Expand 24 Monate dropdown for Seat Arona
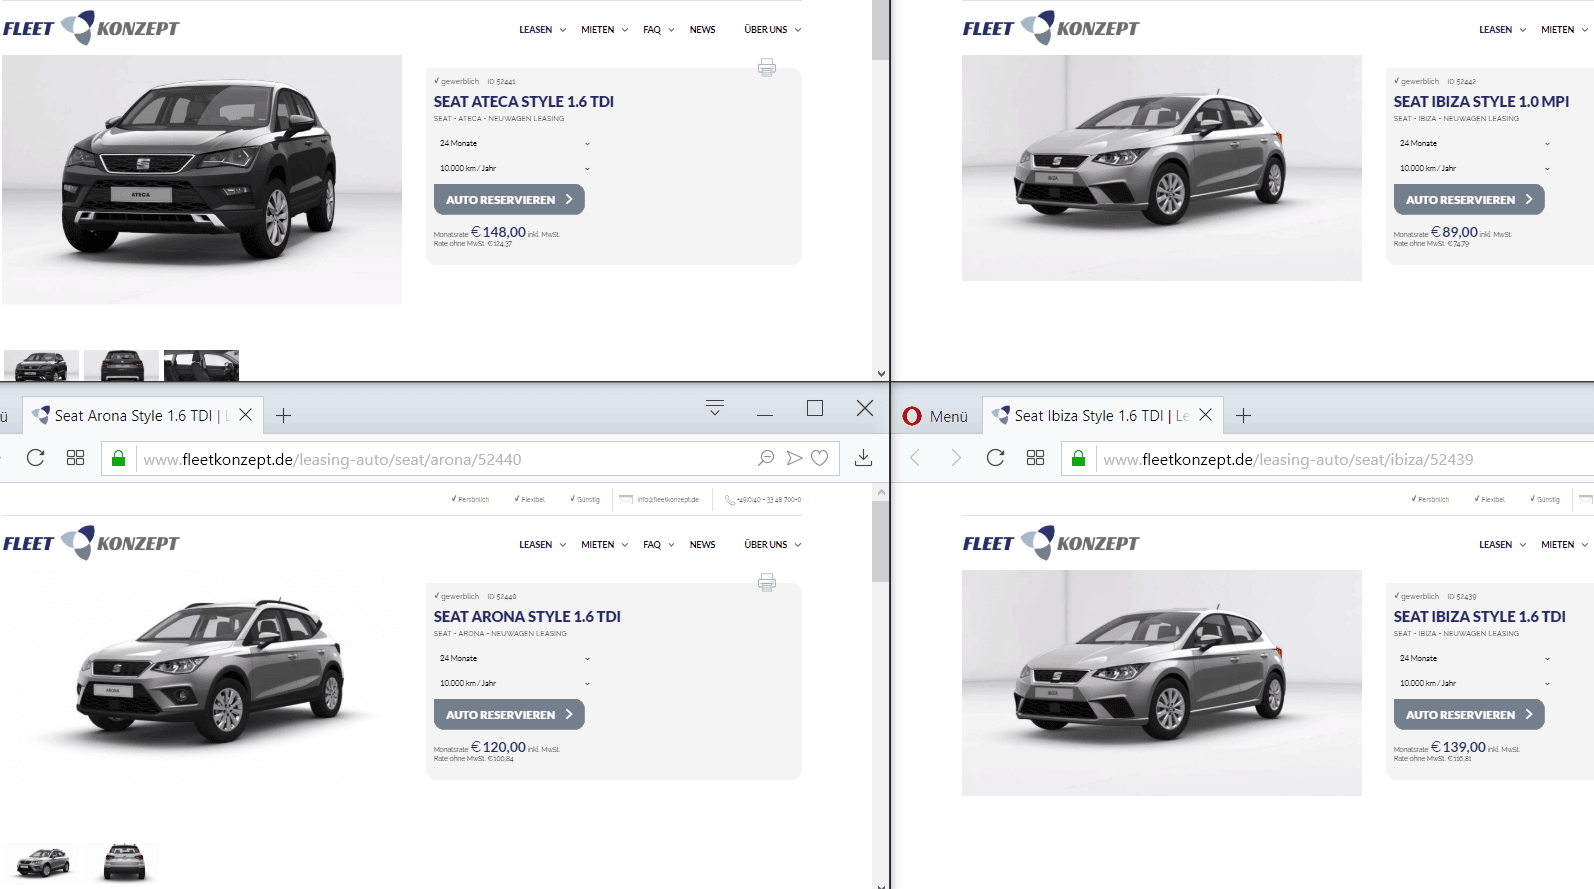 [514, 658]
